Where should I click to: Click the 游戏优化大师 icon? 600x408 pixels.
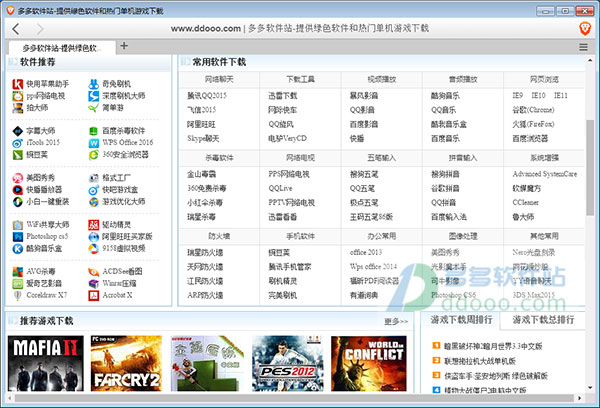pyautogui.click(x=93, y=202)
